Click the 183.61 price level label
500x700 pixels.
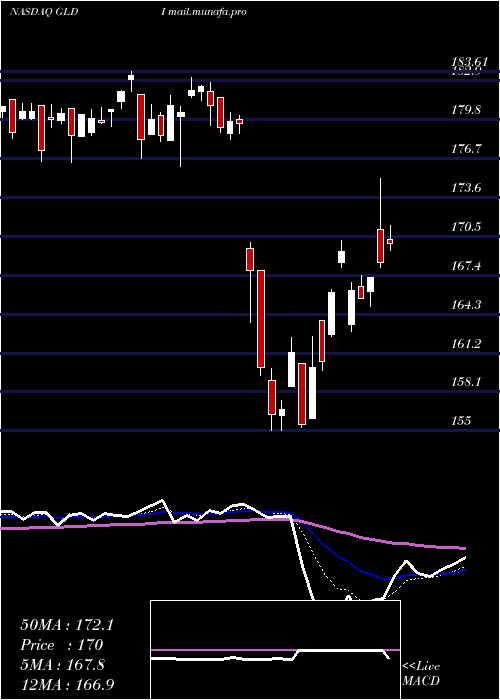pos(470,62)
